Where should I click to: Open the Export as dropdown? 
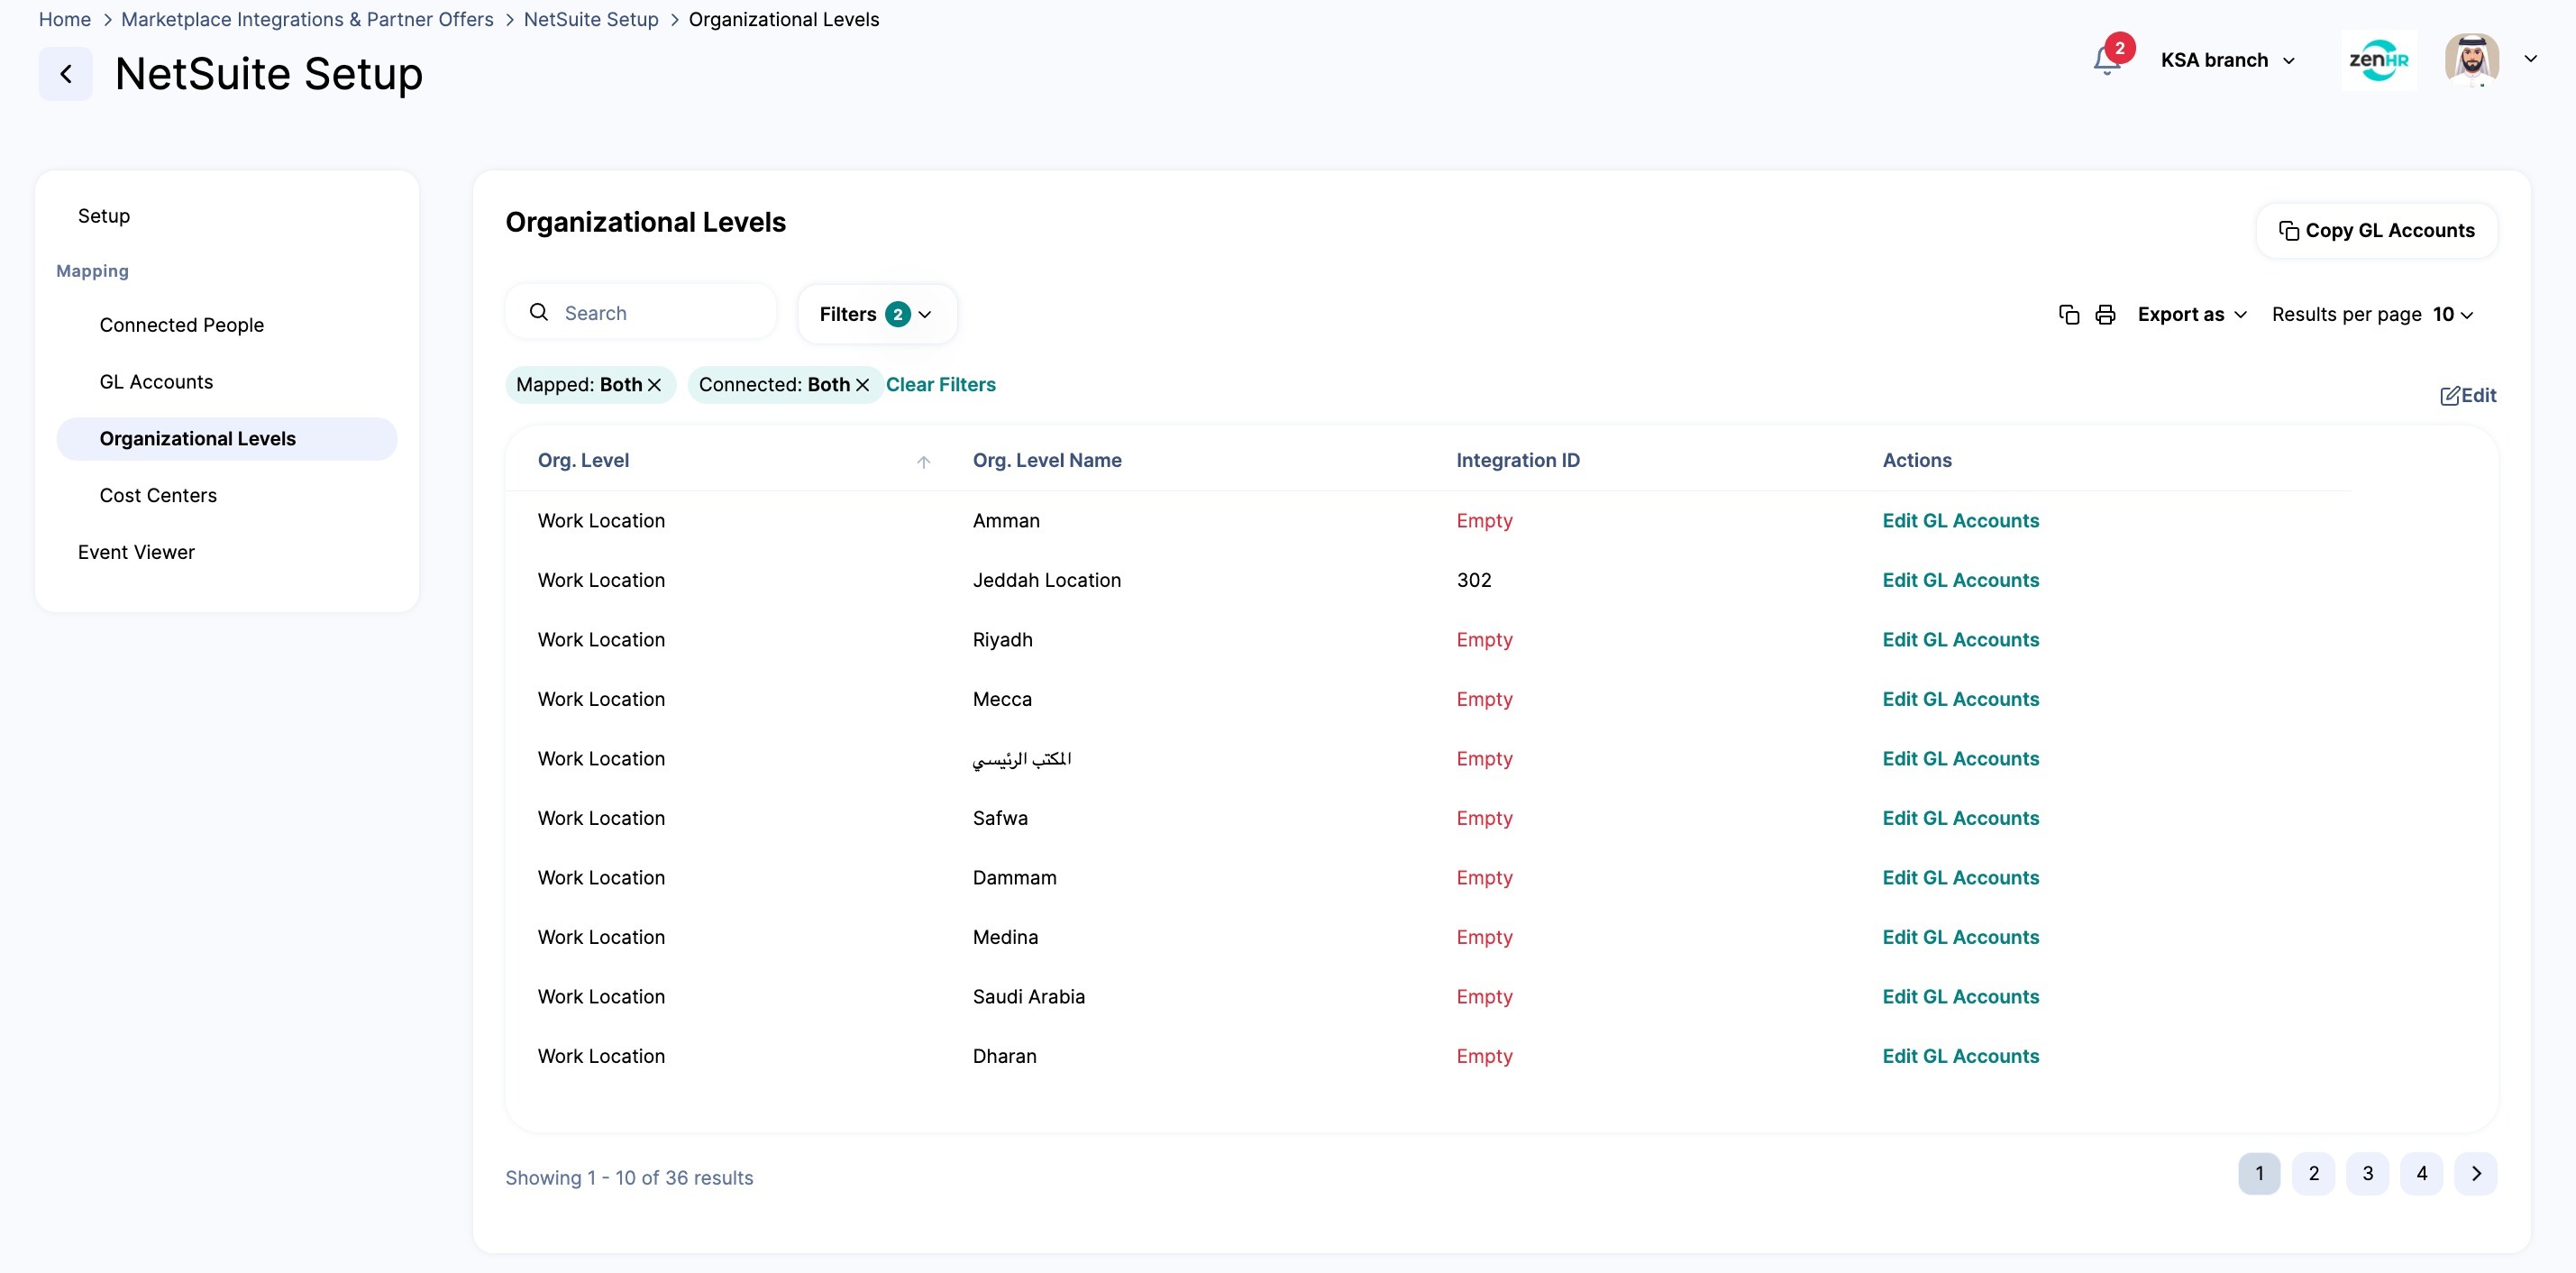(x=2192, y=314)
